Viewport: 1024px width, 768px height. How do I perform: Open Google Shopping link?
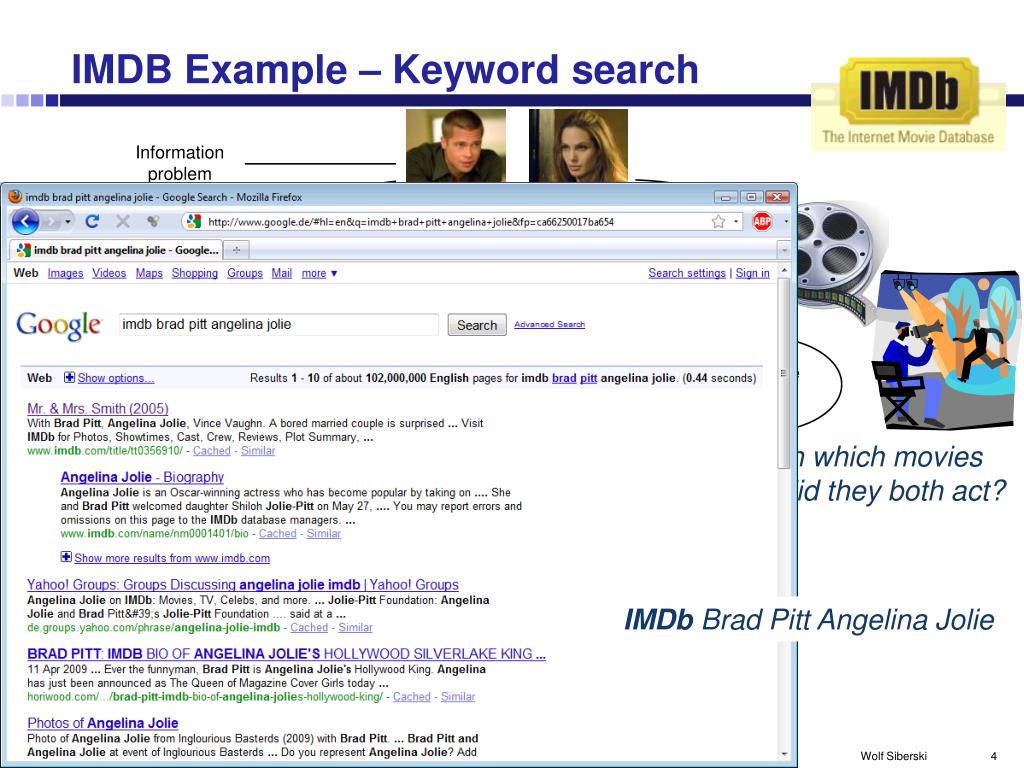coord(195,273)
